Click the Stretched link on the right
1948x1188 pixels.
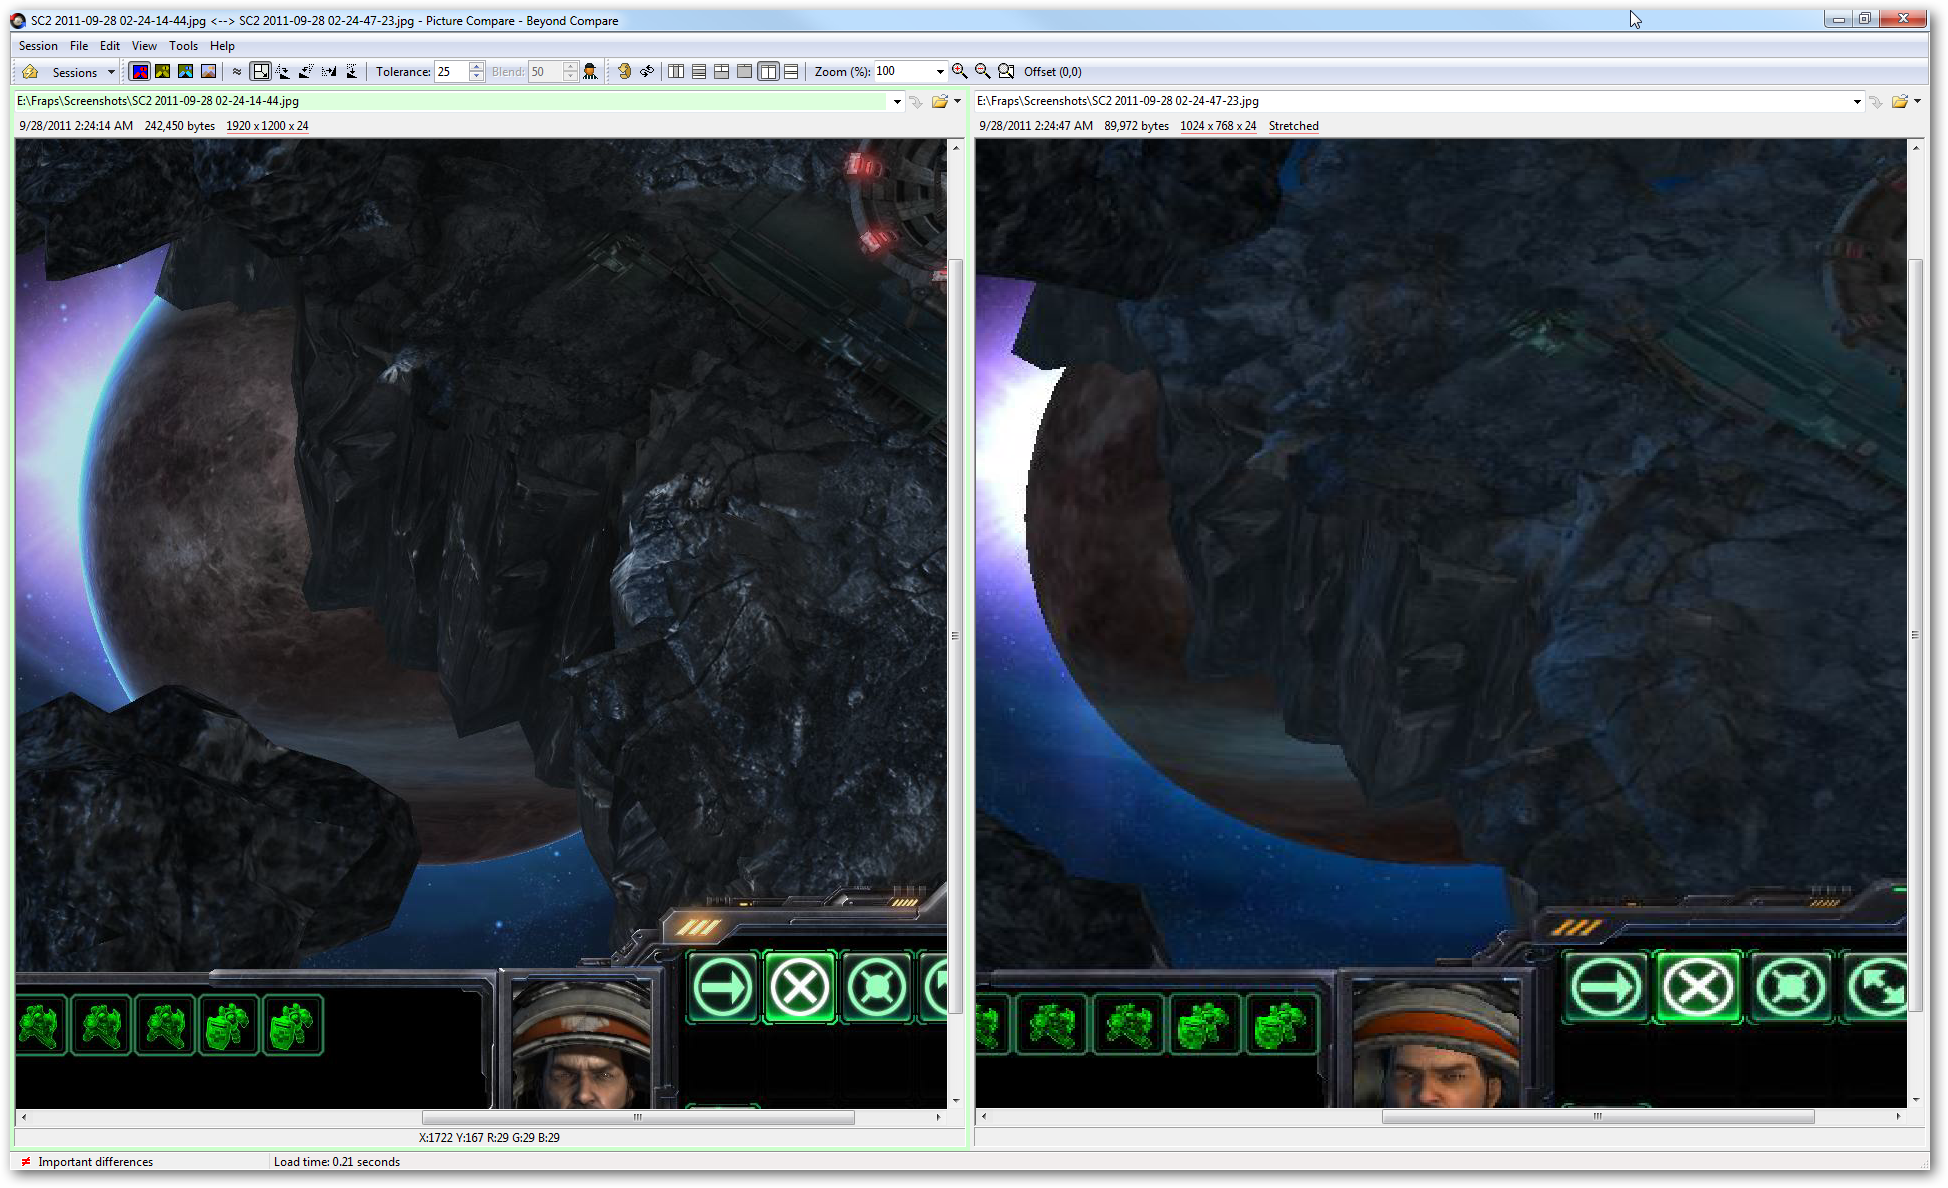pos(1293,126)
